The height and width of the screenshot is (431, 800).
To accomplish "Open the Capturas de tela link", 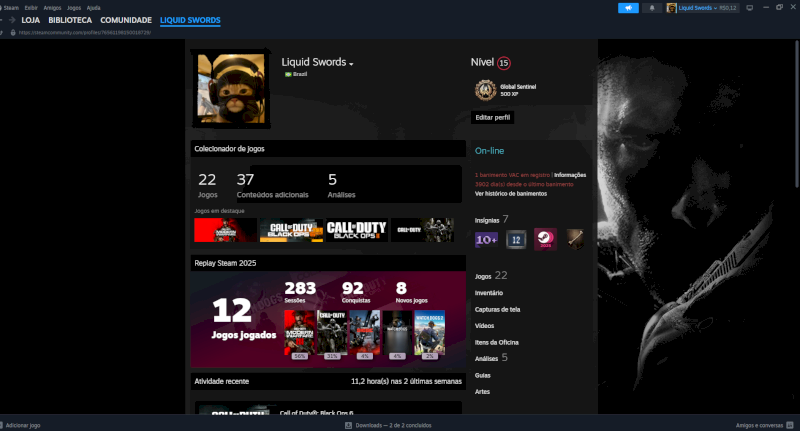I will [497, 310].
